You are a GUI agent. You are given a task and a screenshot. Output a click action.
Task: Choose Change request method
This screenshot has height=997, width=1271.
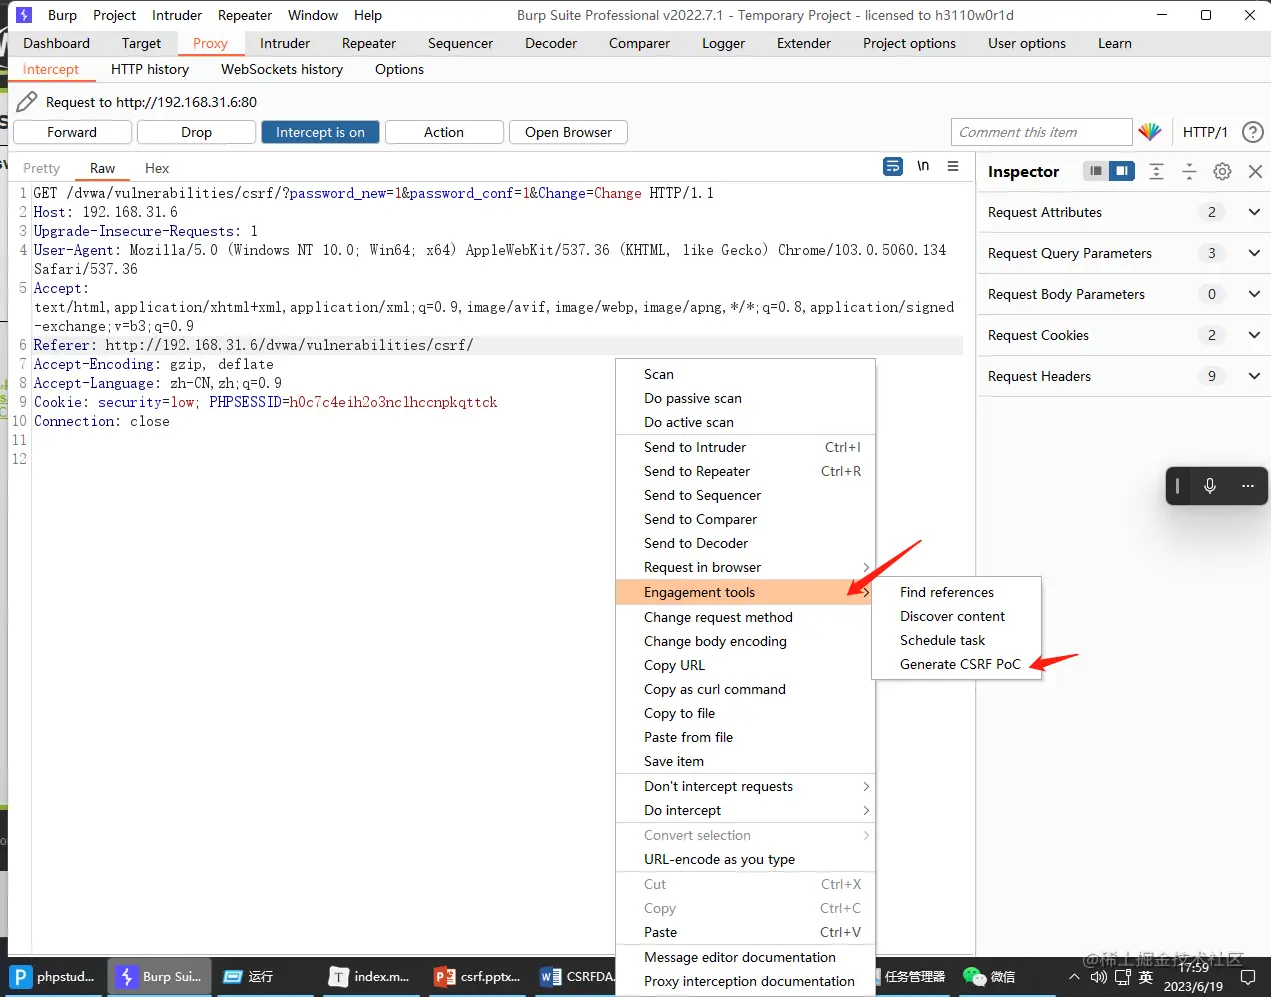click(745, 617)
